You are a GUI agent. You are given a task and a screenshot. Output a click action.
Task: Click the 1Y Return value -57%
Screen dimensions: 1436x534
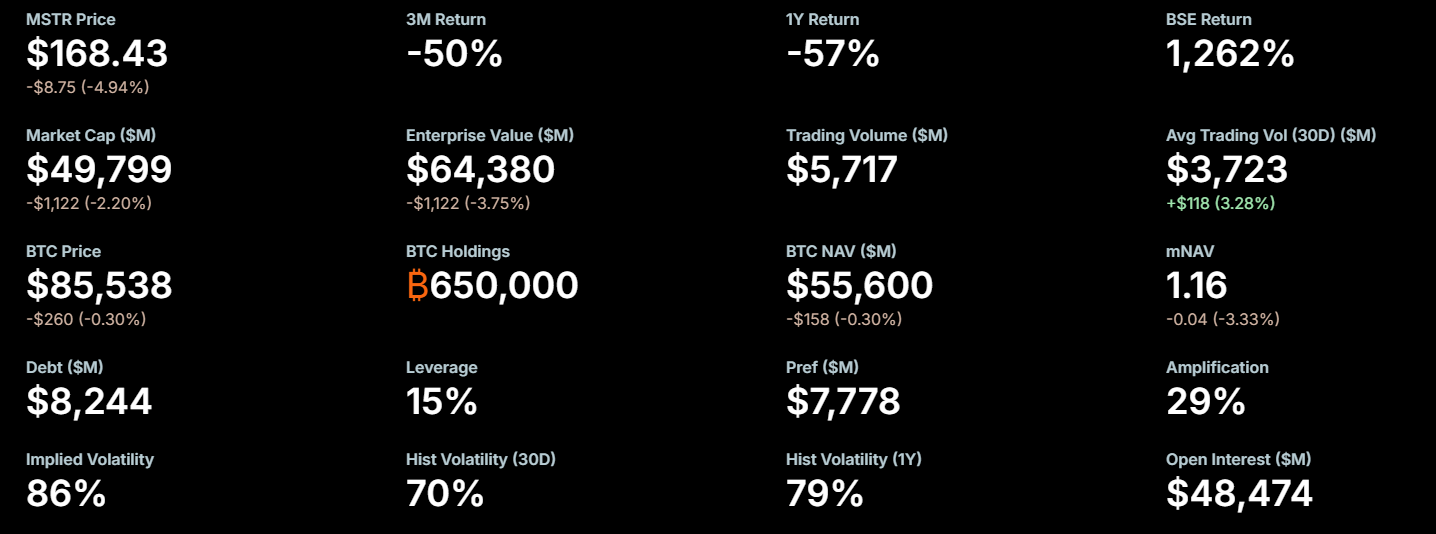click(x=833, y=54)
